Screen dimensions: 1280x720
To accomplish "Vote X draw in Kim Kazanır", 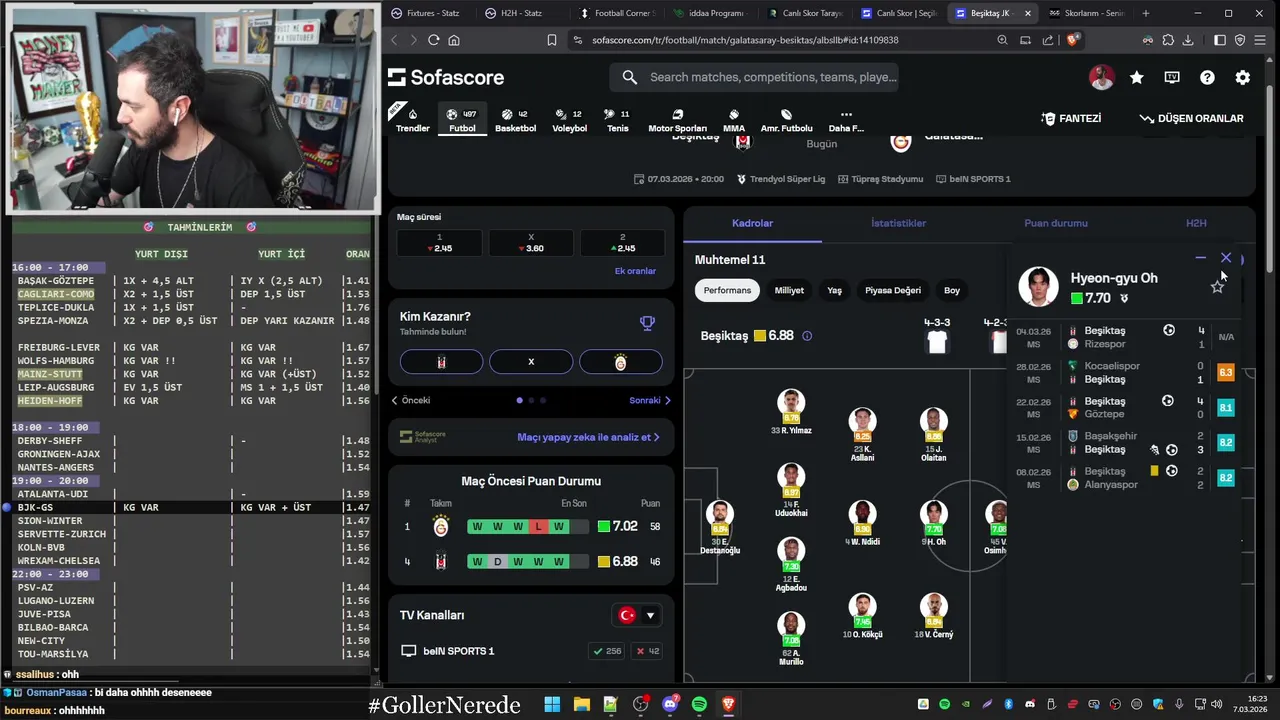I will [x=531, y=362].
